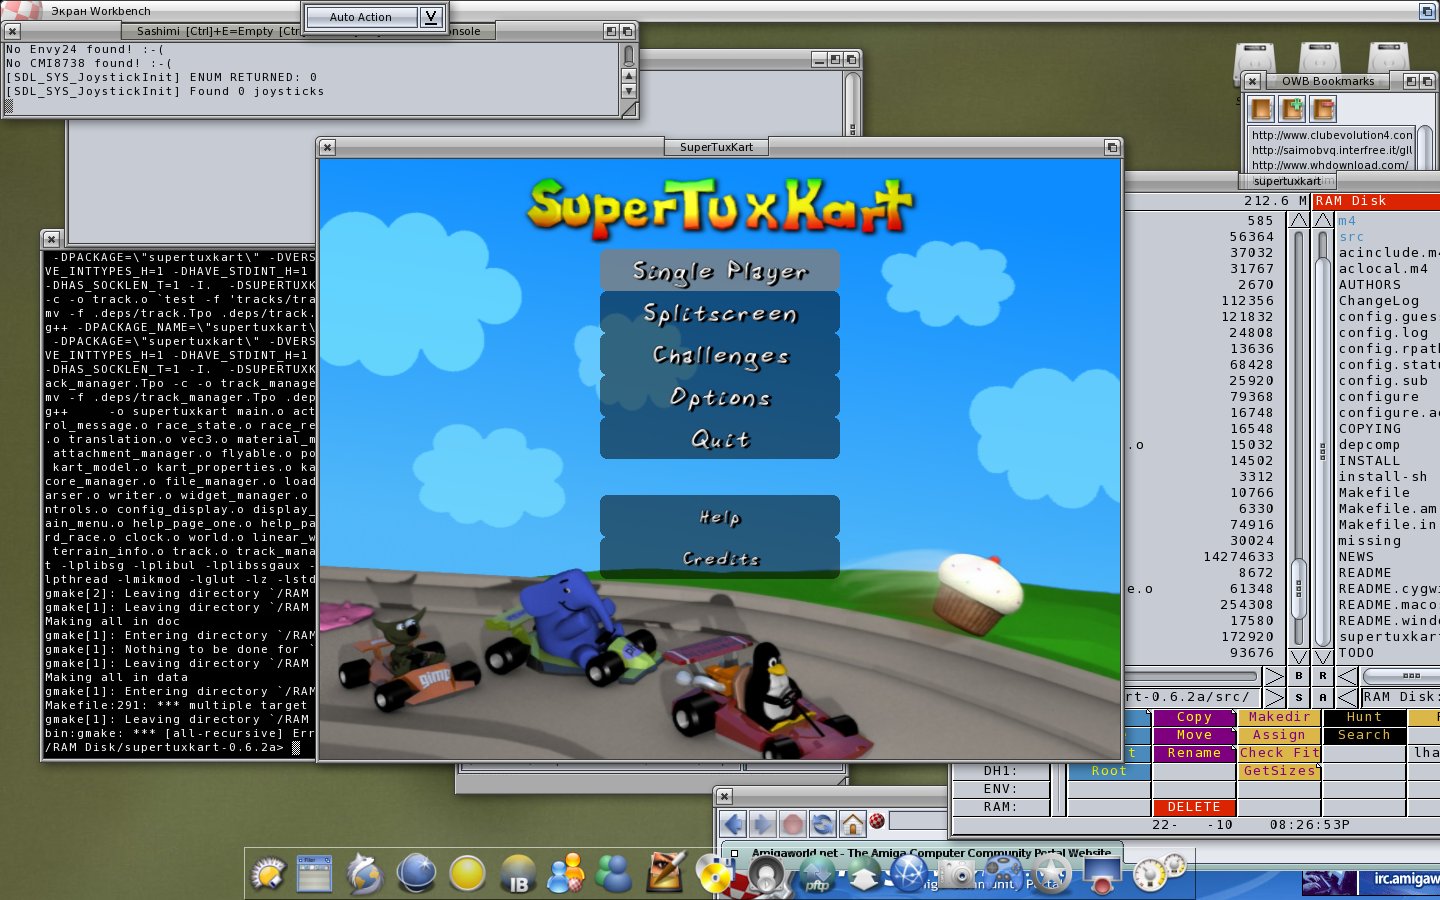Open the plain bookmark book icon in OWB Bookmarks
1440x900 pixels.
coord(1261,108)
